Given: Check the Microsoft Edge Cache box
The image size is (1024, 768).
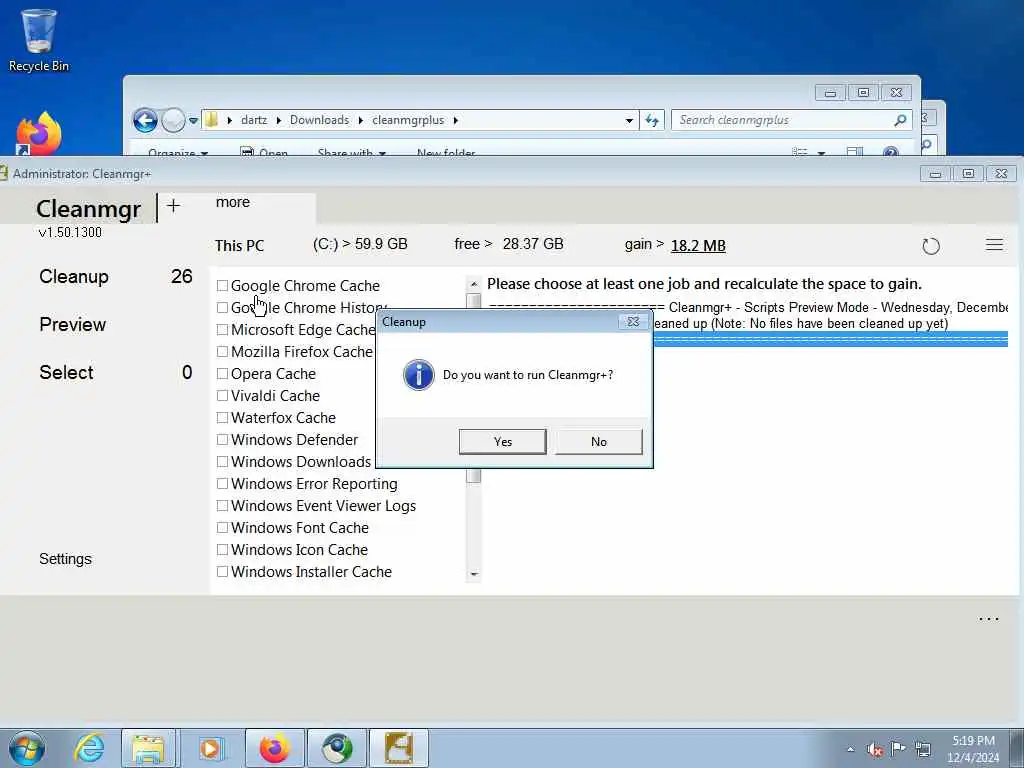Looking at the screenshot, I should pyautogui.click(x=222, y=330).
